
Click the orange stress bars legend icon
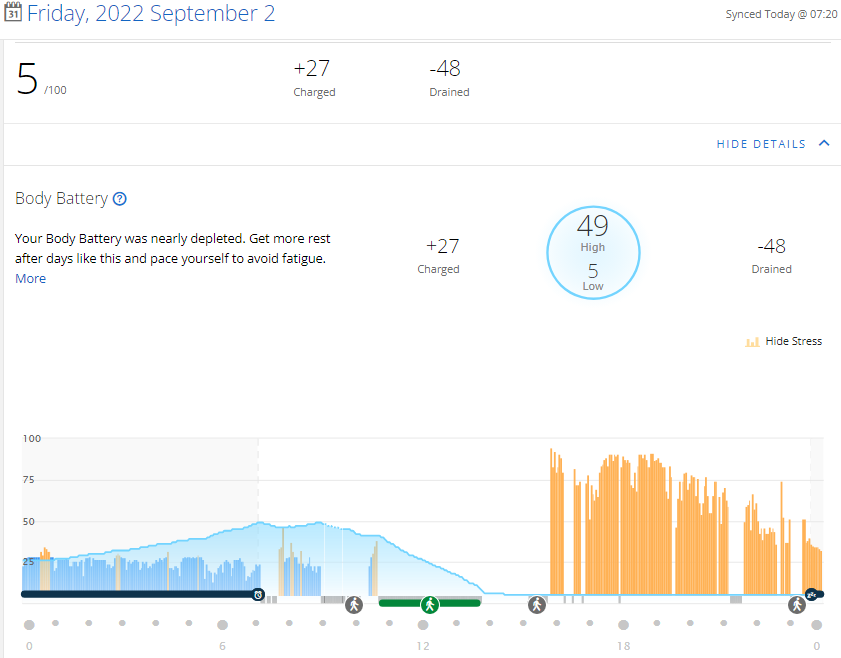coord(752,342)
